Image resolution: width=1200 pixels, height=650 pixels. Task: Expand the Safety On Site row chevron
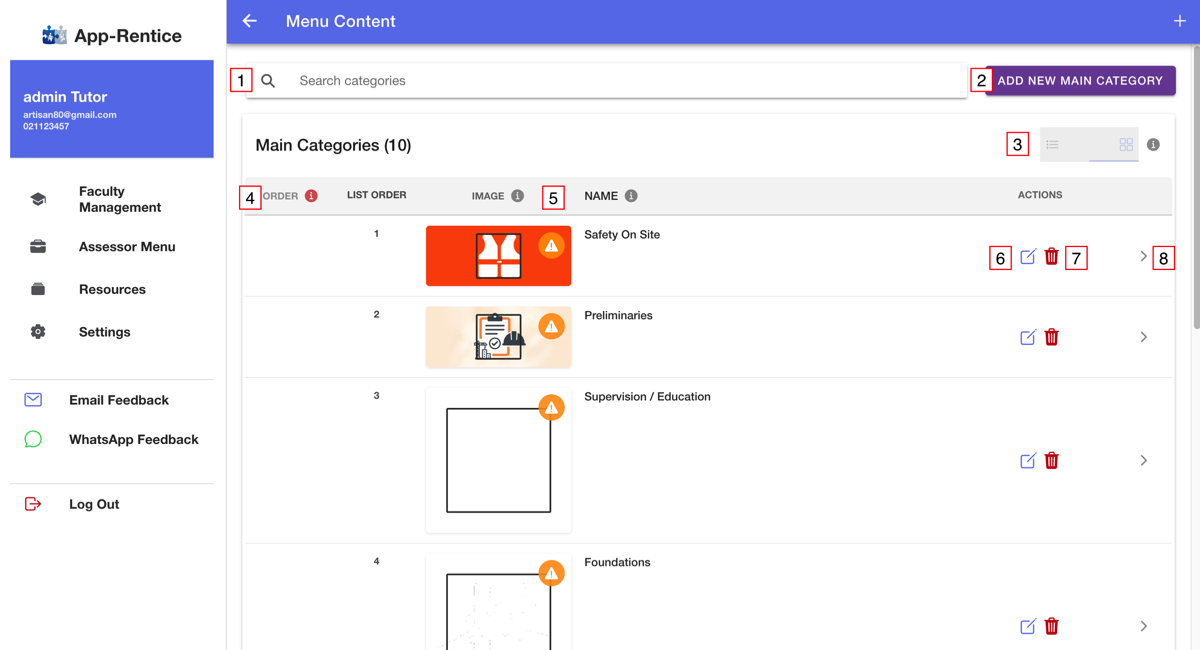(x=1144, y=257)
